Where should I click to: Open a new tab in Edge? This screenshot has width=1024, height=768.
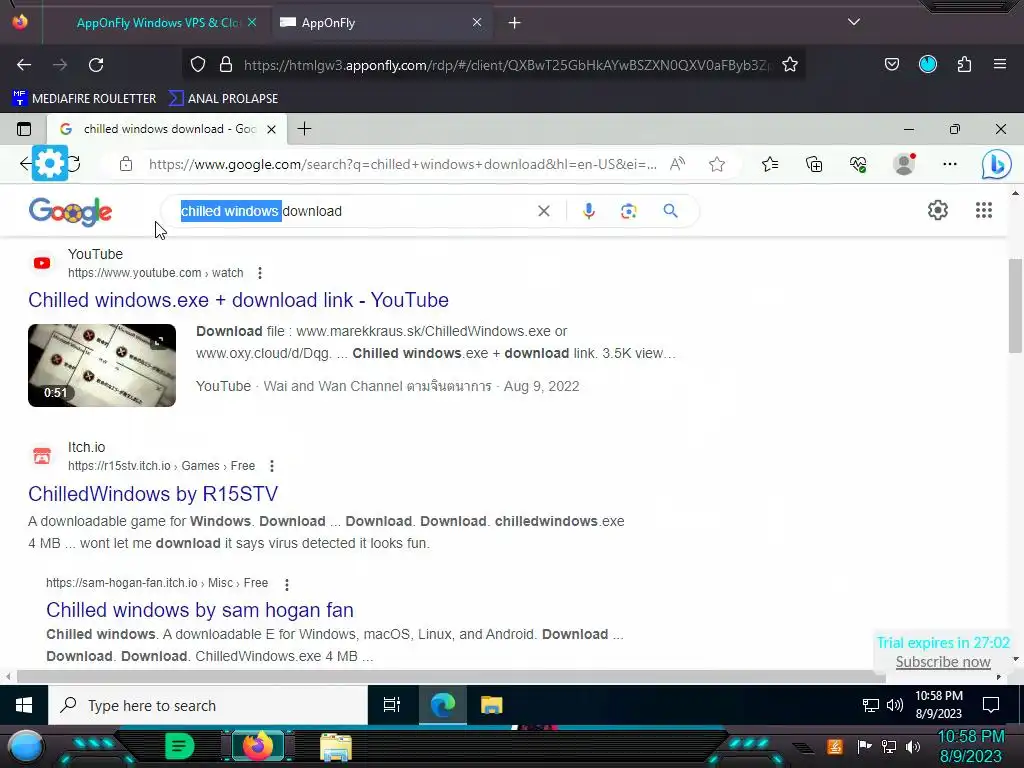tap(304, 129)
